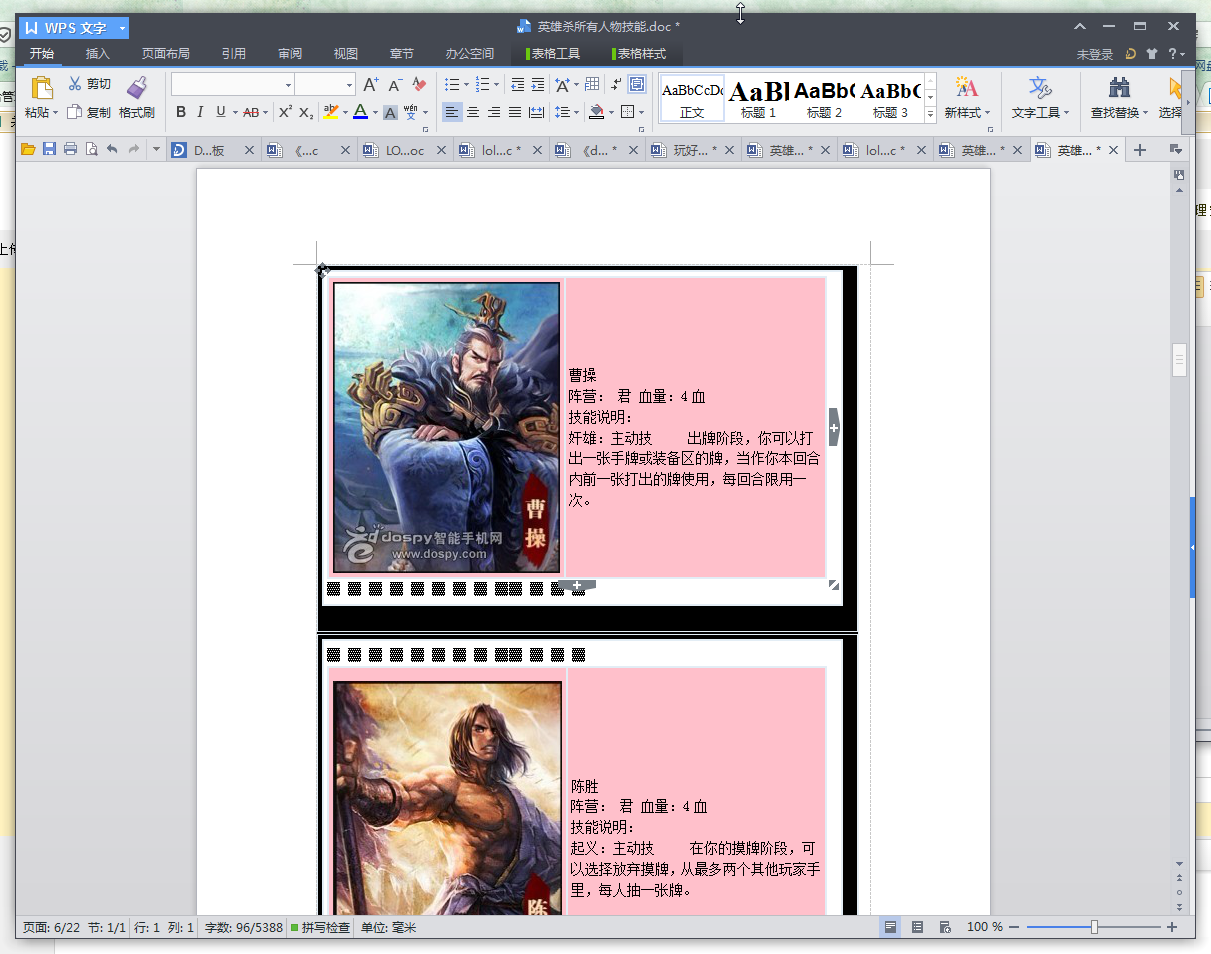Screen dimensions: 1211x954
Task: Toggle superscript X² formatting
Action: (285, 112)
